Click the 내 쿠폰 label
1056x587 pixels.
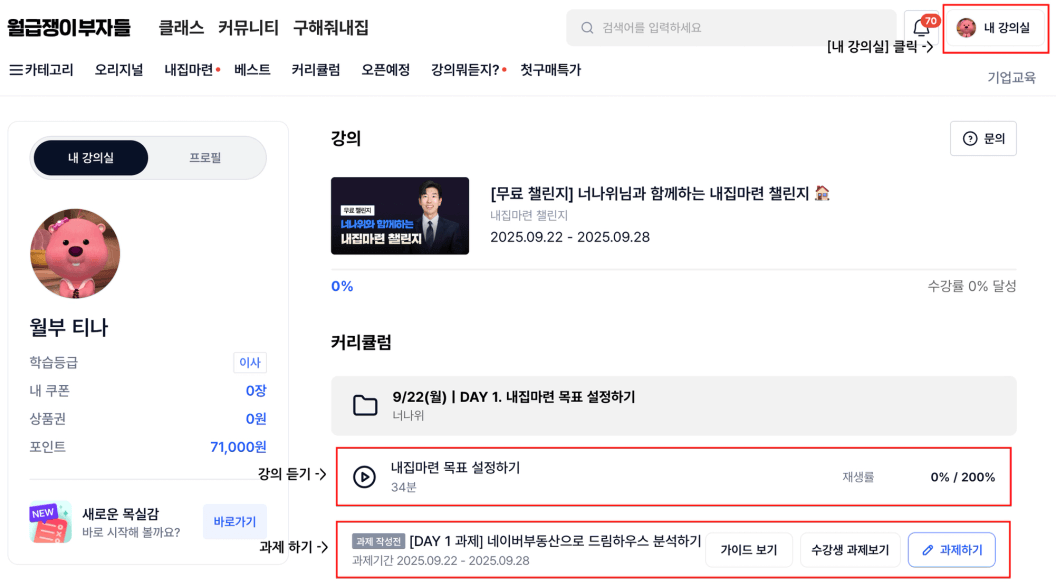point(49,390)
